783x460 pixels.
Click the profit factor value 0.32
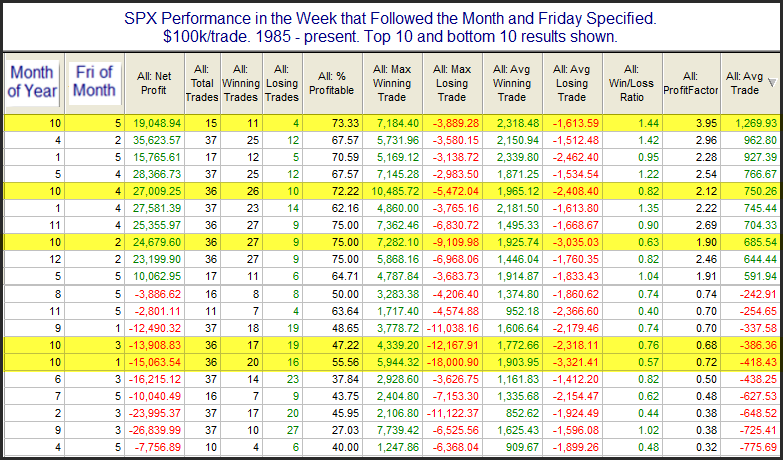[708, 448]
